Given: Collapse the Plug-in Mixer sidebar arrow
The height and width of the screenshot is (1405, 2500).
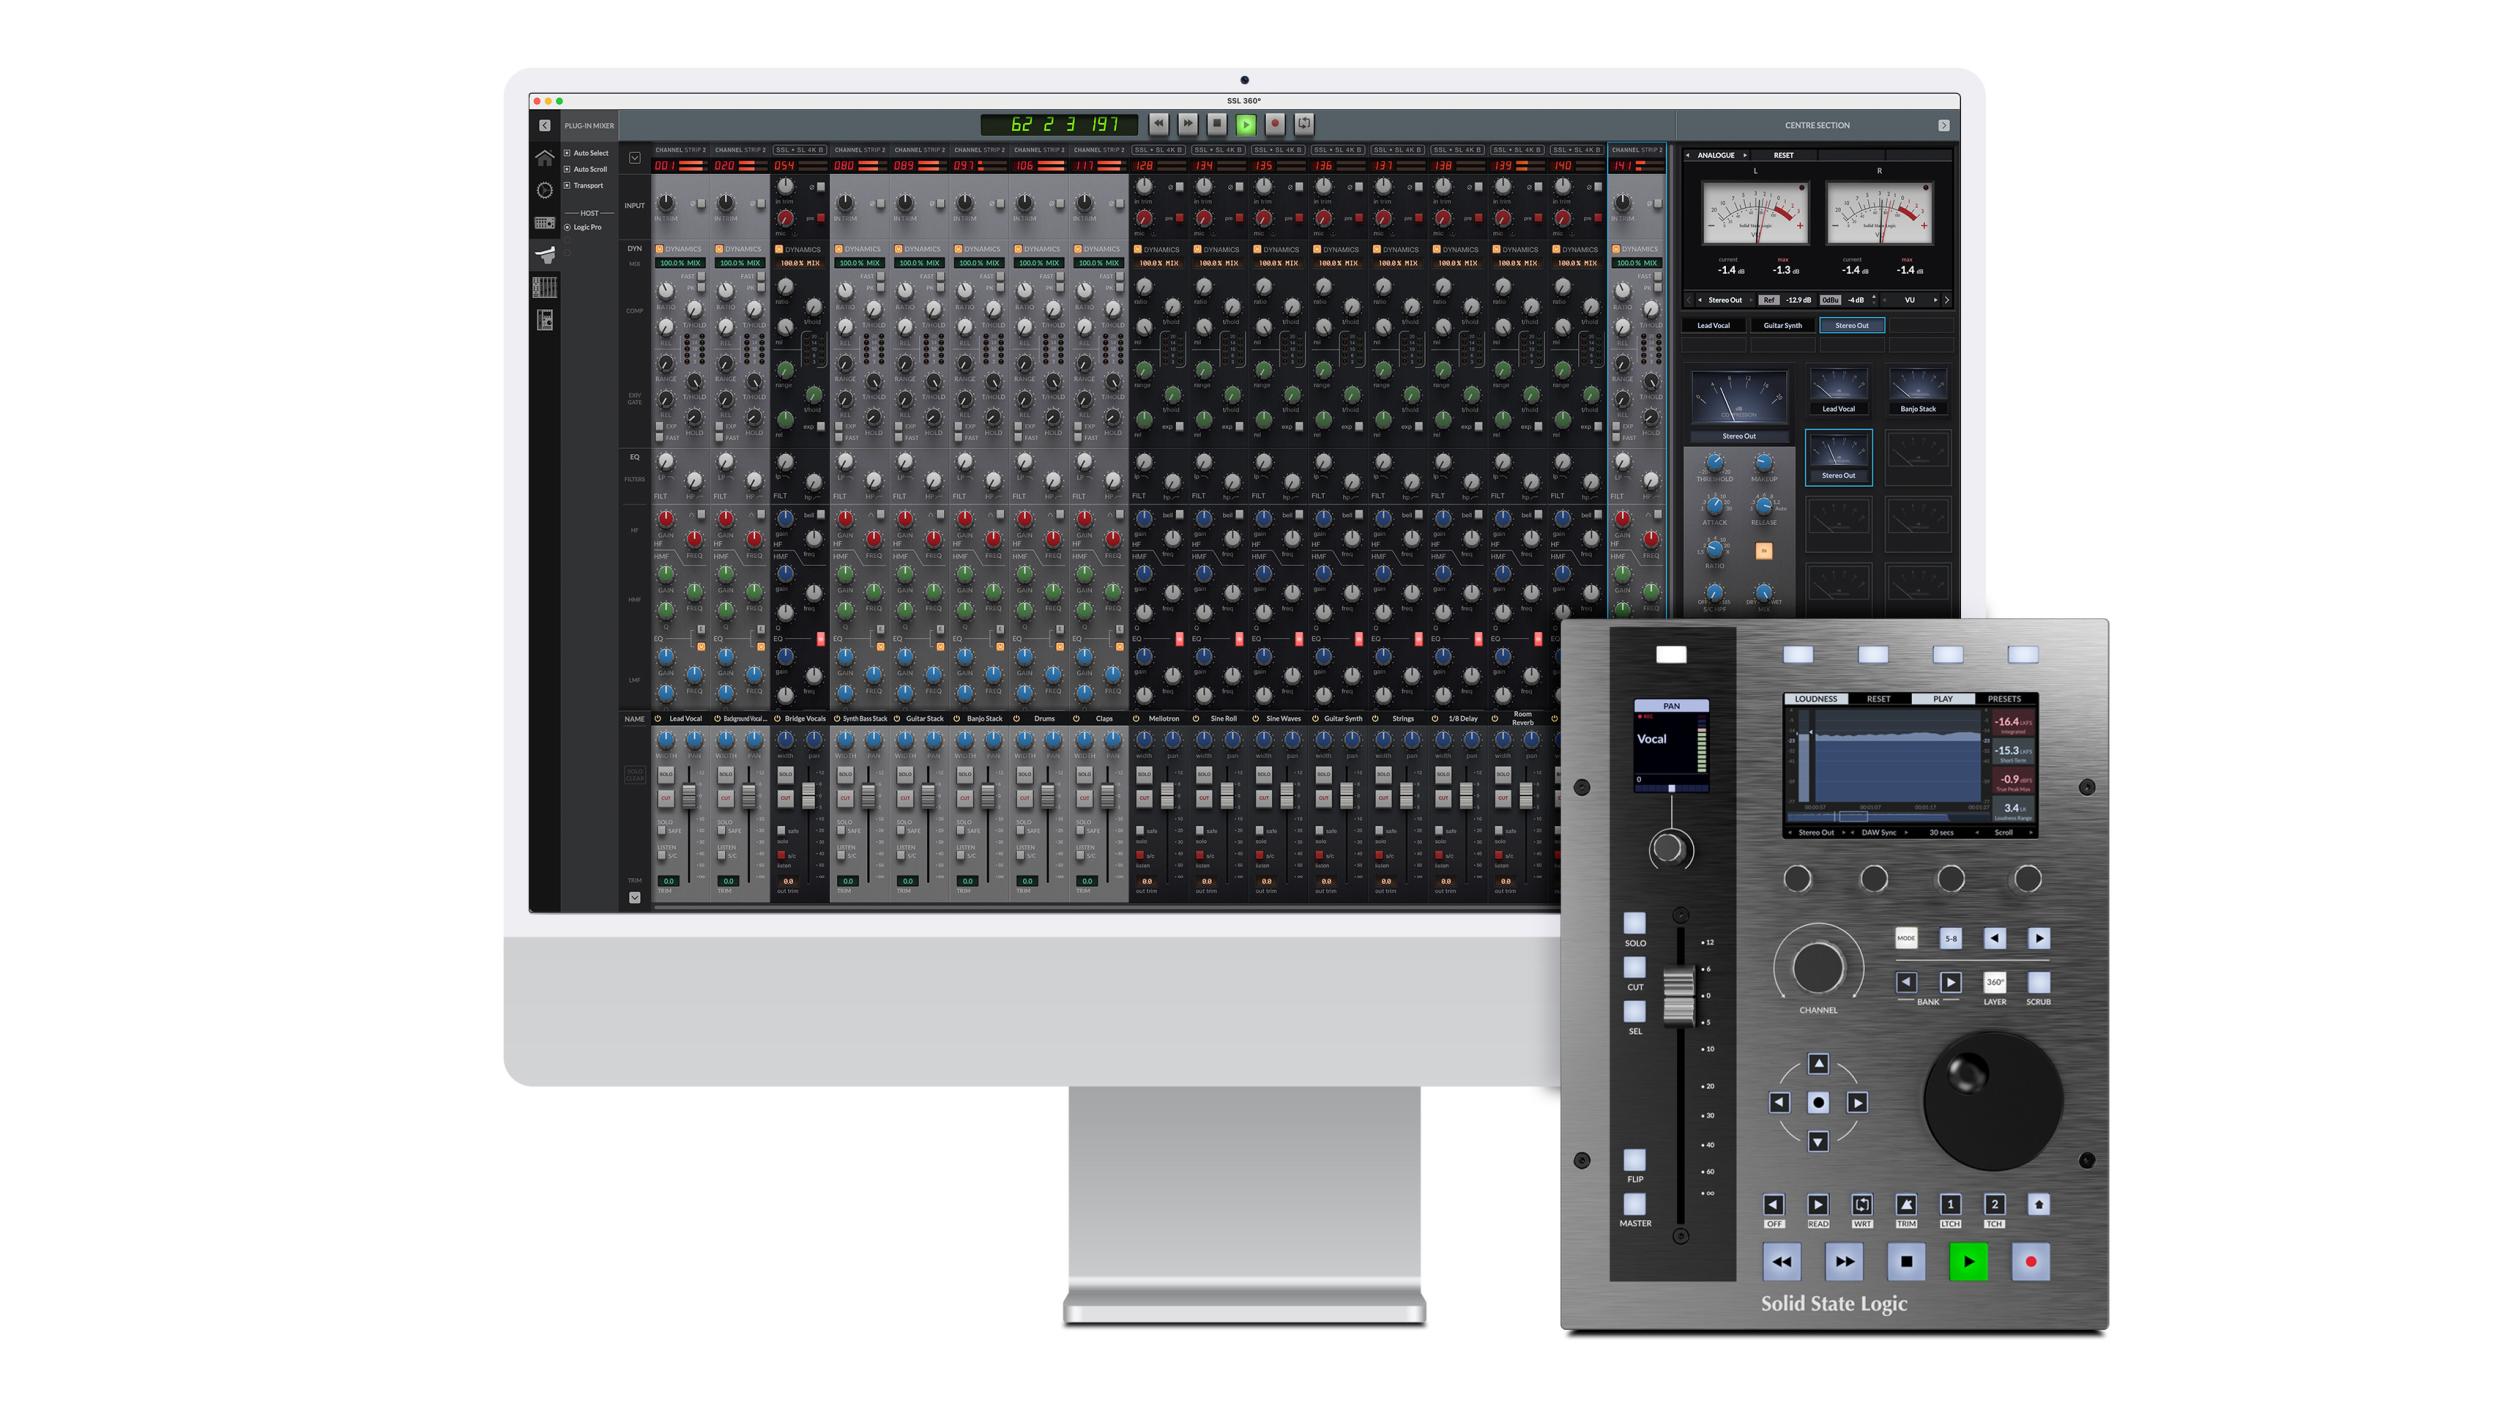Looking at the screenshot, I should coord(544,126).
